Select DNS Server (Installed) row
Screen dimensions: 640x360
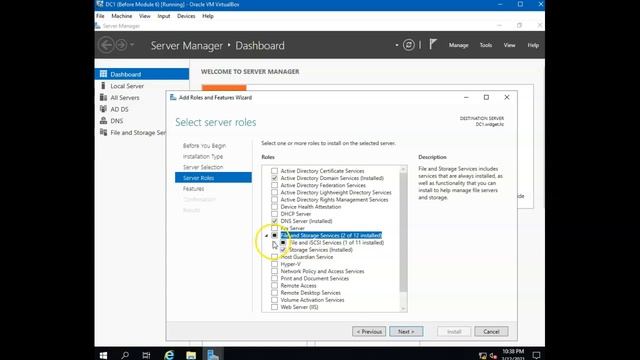point(306,221)
